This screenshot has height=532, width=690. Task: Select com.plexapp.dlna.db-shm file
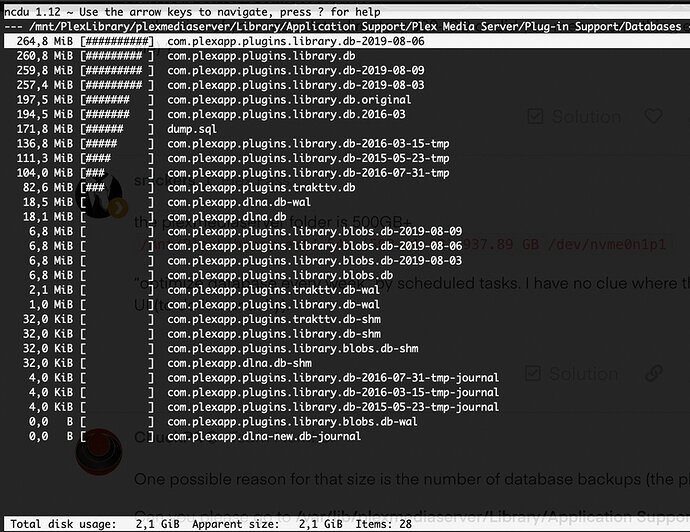point(239,363)
